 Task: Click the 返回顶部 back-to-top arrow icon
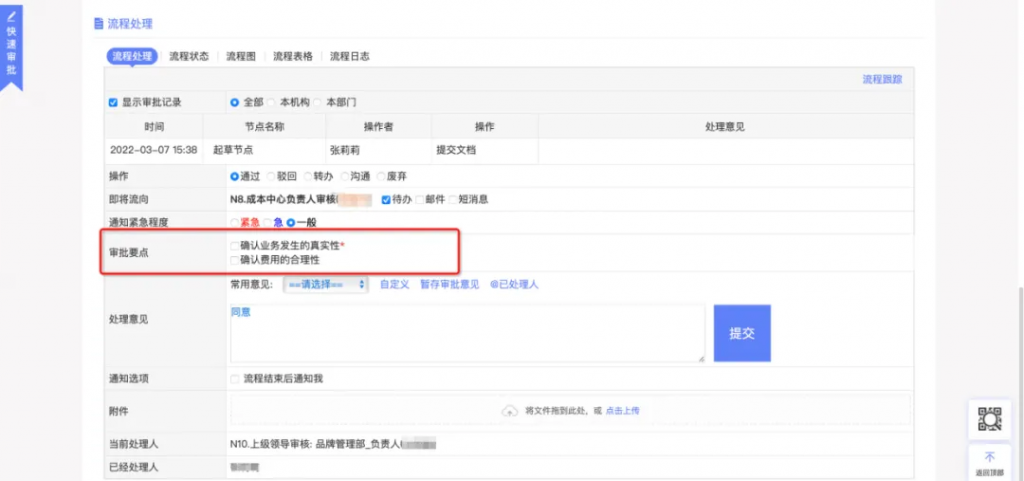[988, 457]
